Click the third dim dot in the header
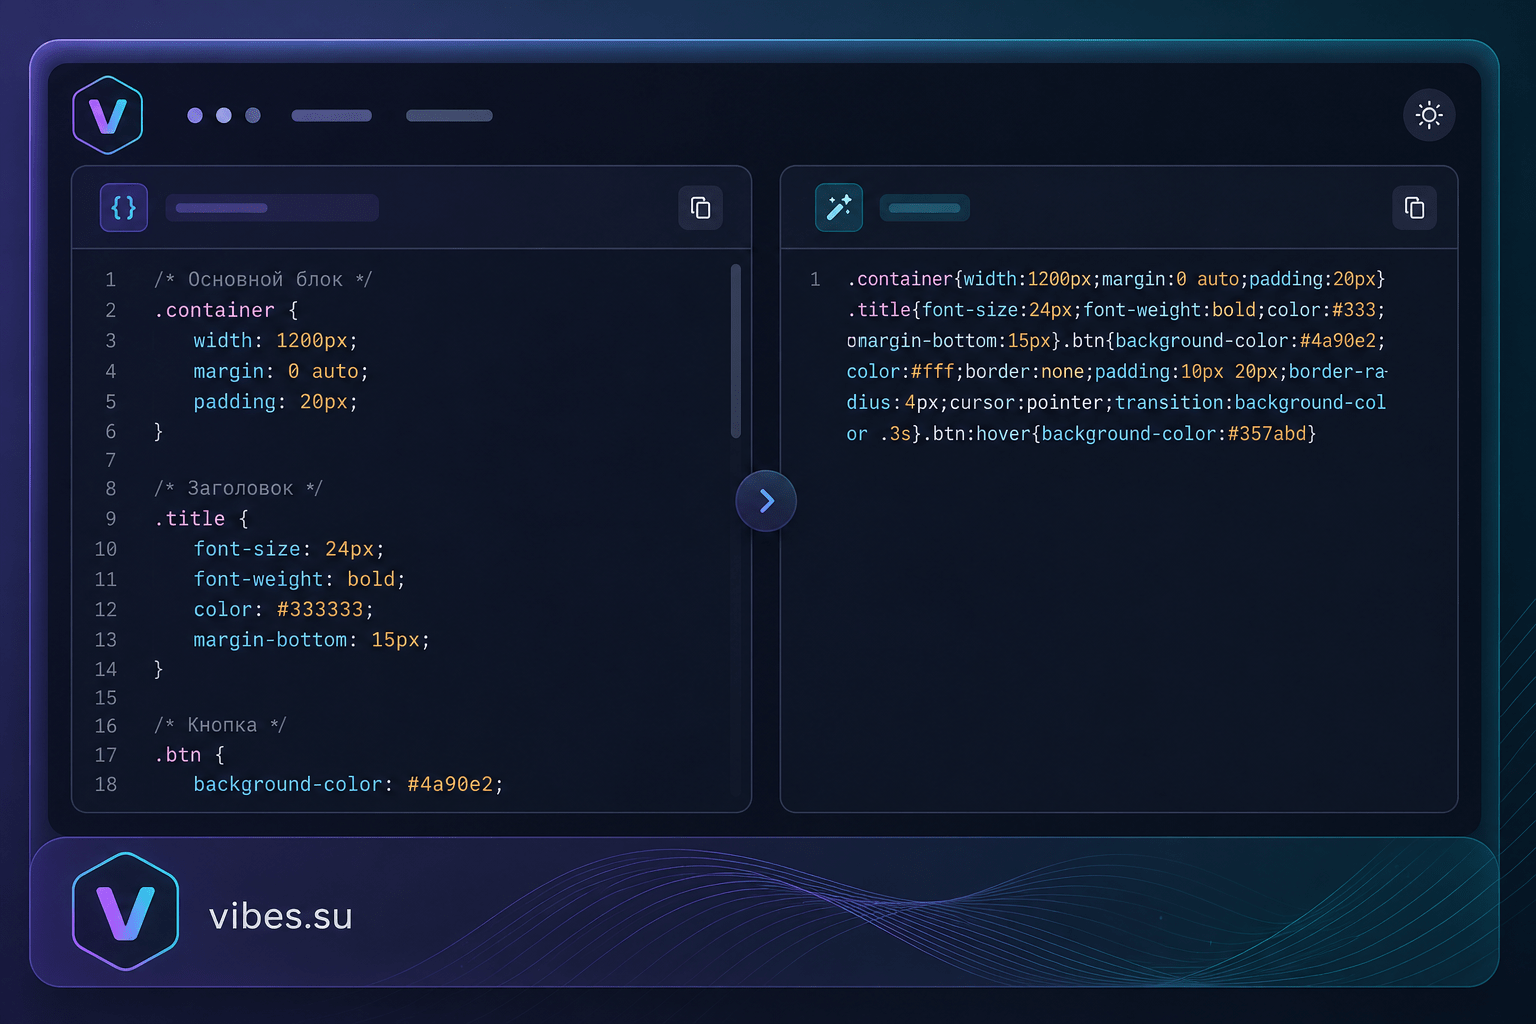 tap(253, 116)
